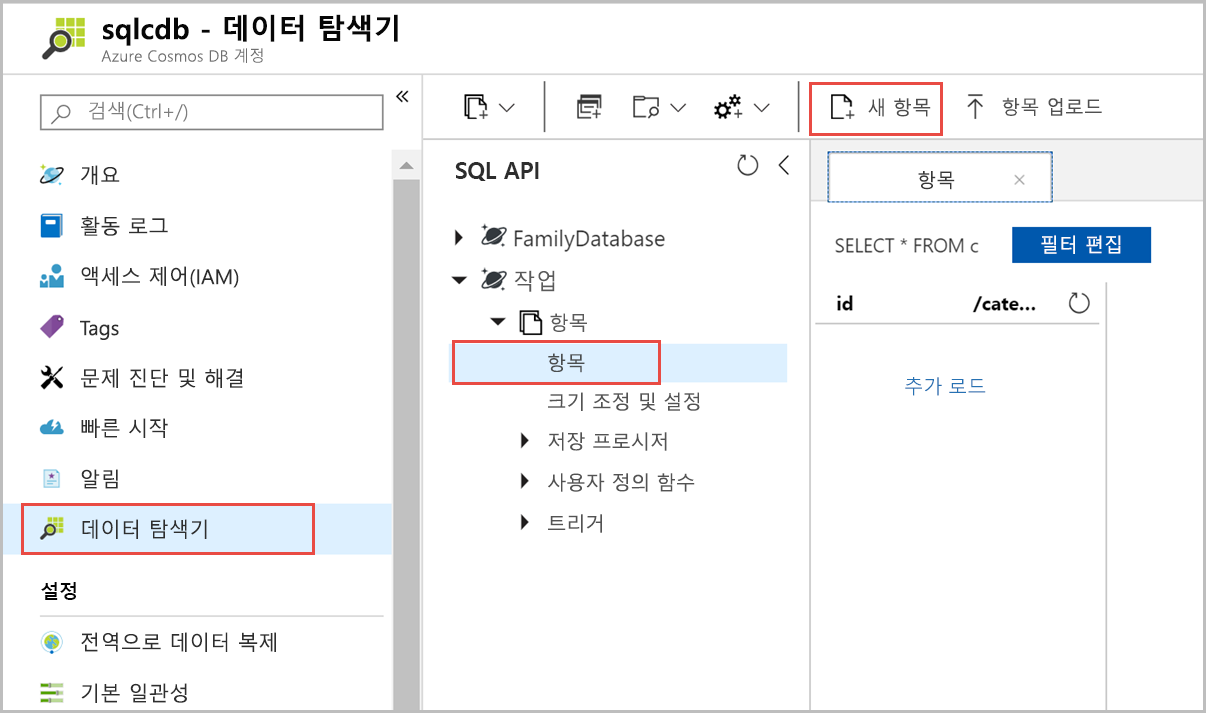Select 크기 조정 및 설정 tree item
Screen dimensions: 1206x713
click(x=624, y=402)
